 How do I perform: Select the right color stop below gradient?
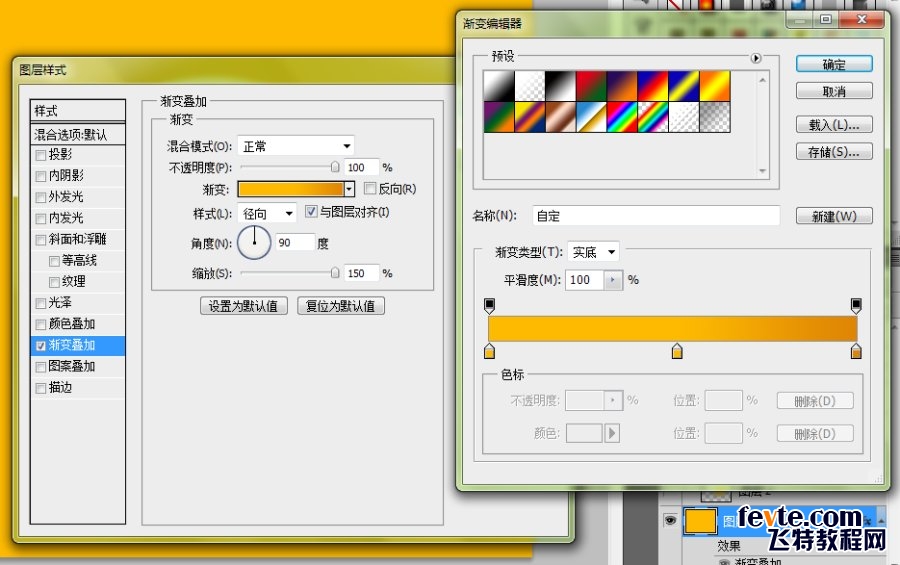(856, 351)
